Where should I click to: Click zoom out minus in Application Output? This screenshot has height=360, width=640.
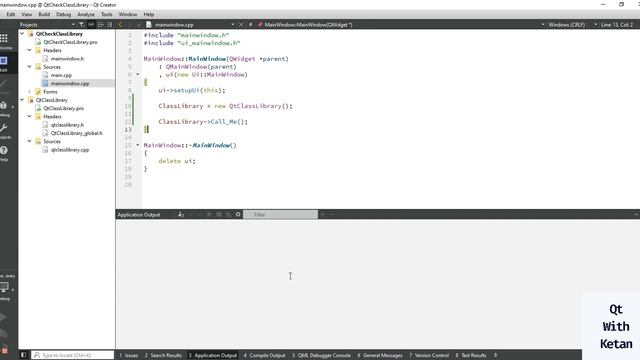tap(332, 214)
